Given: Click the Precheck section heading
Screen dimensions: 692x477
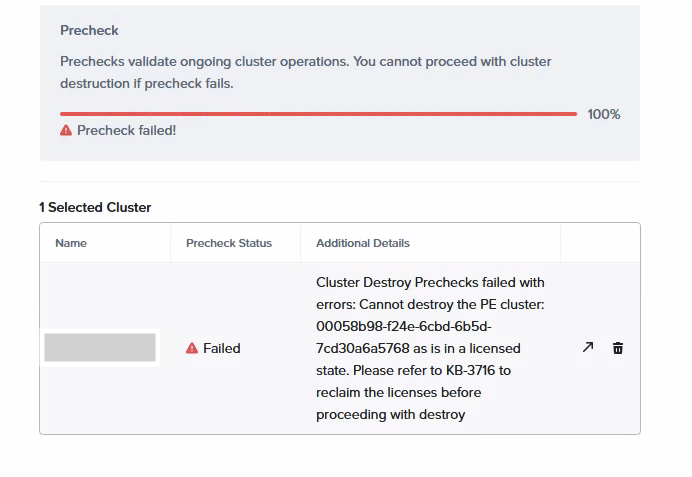Looking at the screenshot, I should point(89,31).
